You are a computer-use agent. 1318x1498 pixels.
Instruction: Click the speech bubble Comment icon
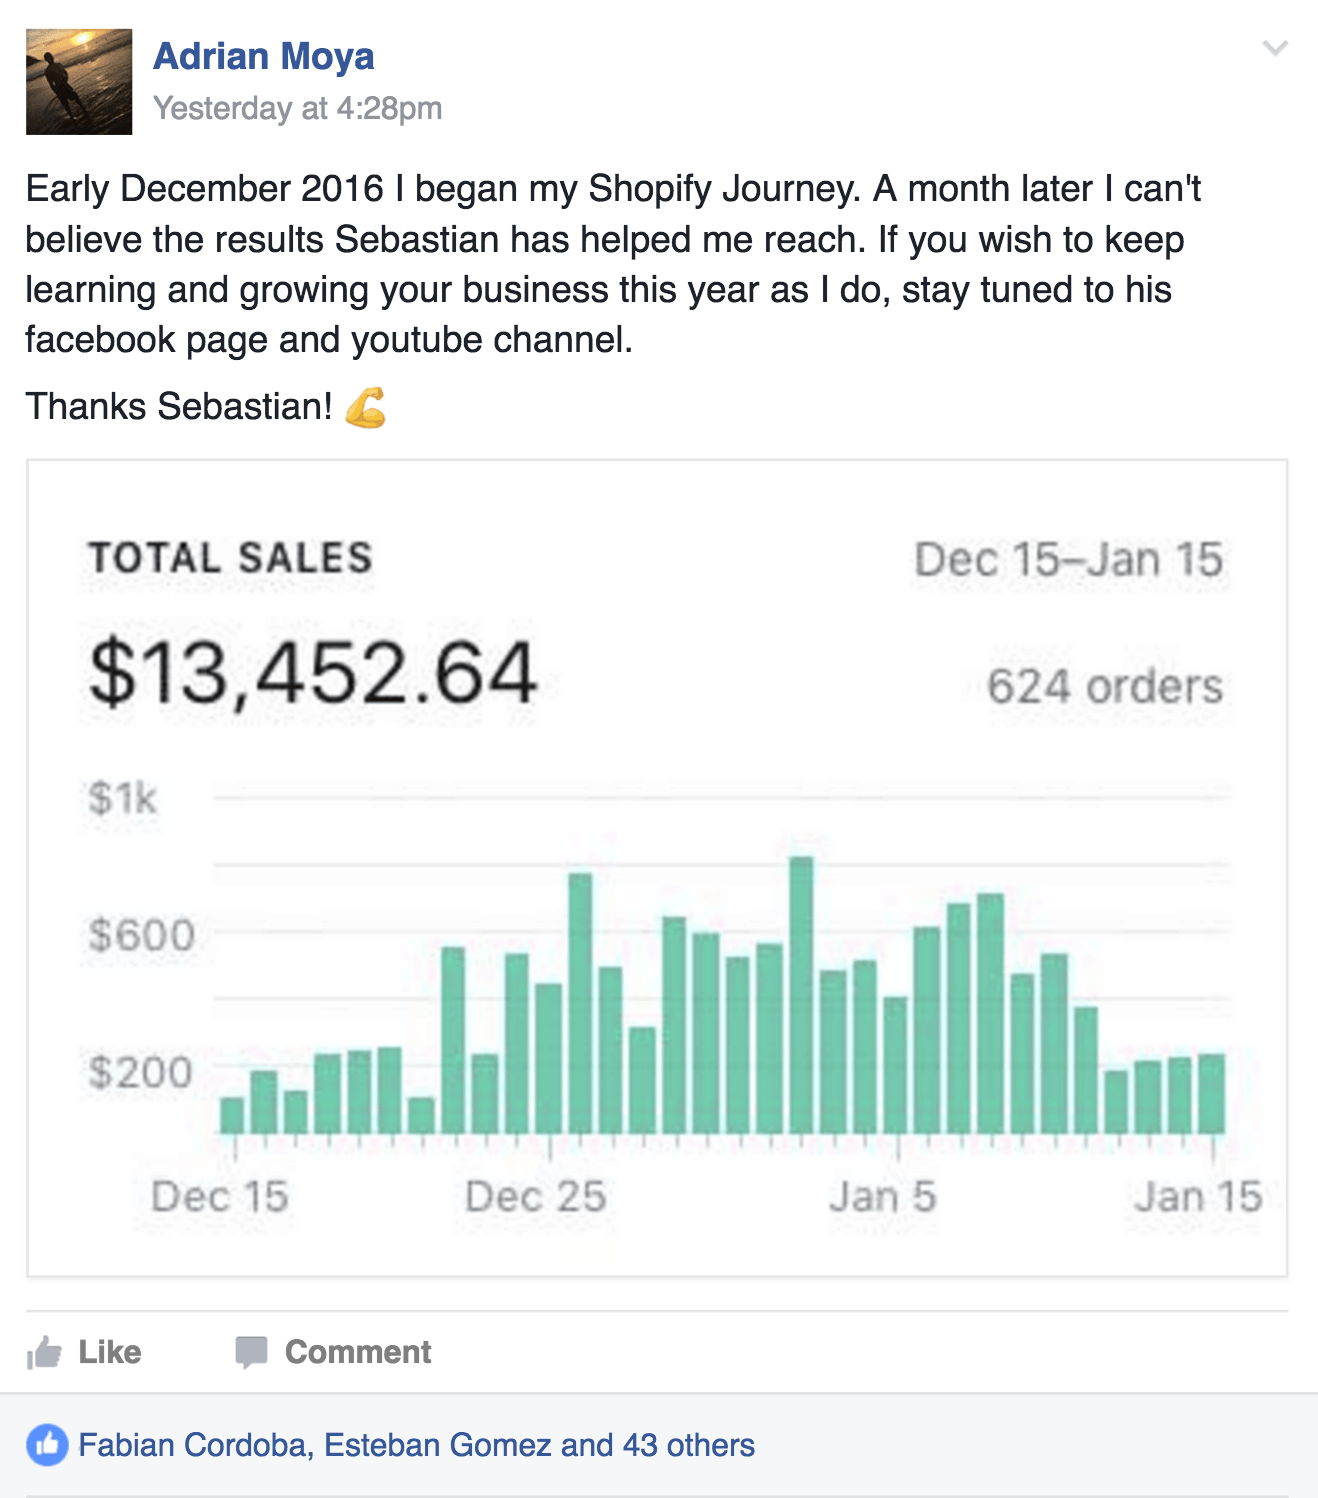(251, 1352)
